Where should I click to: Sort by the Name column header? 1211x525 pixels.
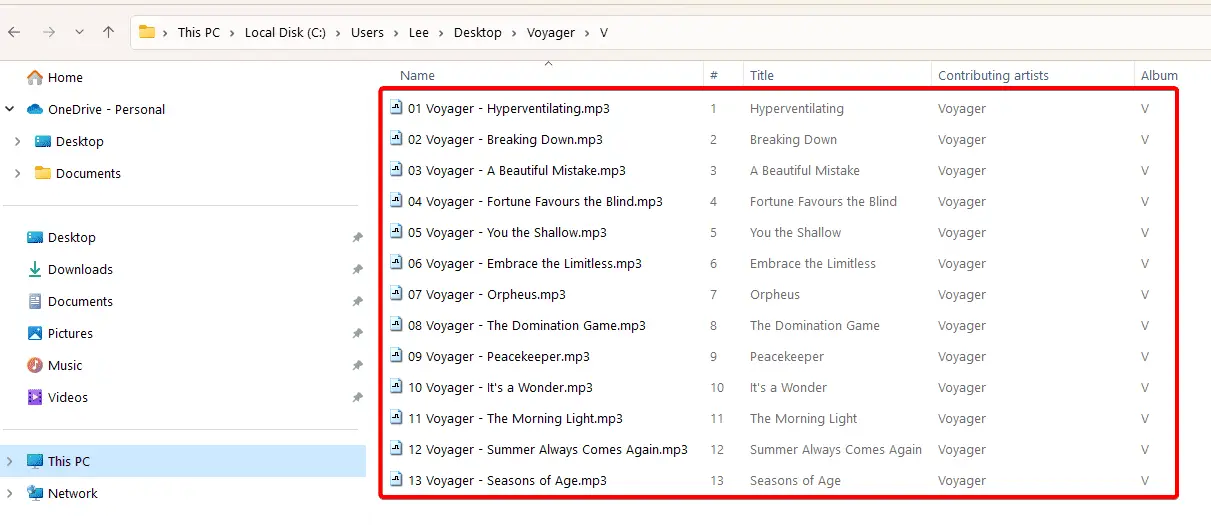click(x=418, y=75)
